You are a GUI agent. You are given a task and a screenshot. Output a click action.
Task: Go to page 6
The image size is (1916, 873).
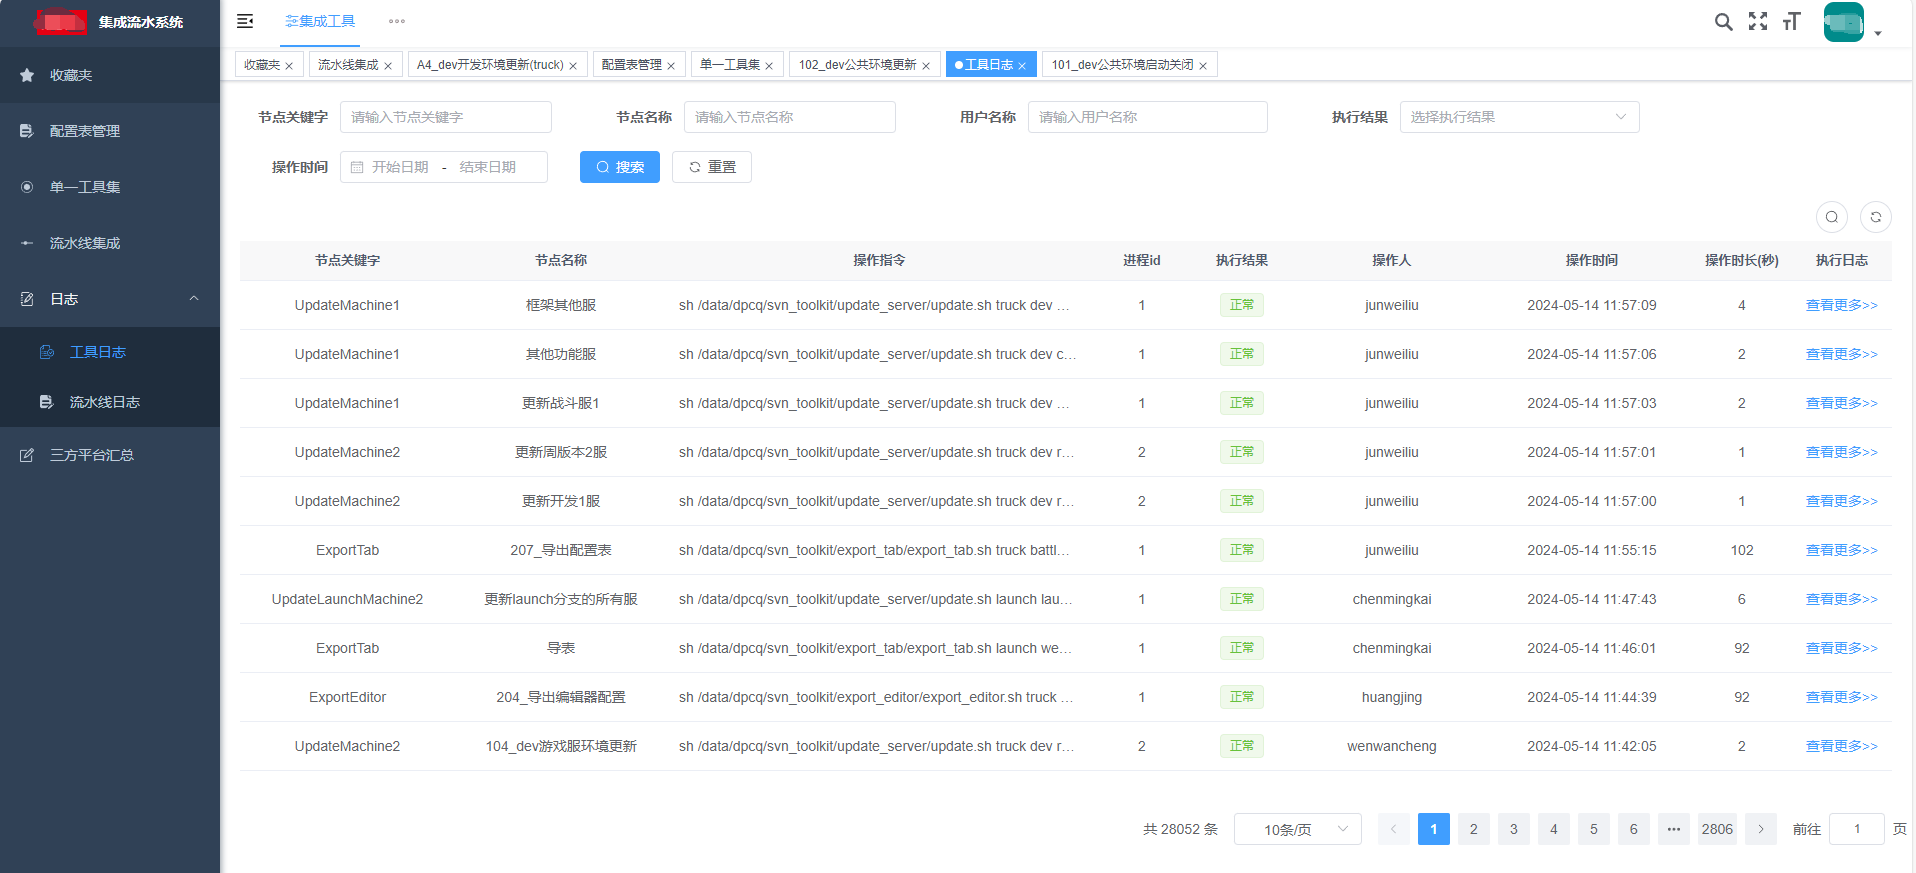tap(1633, 829)
